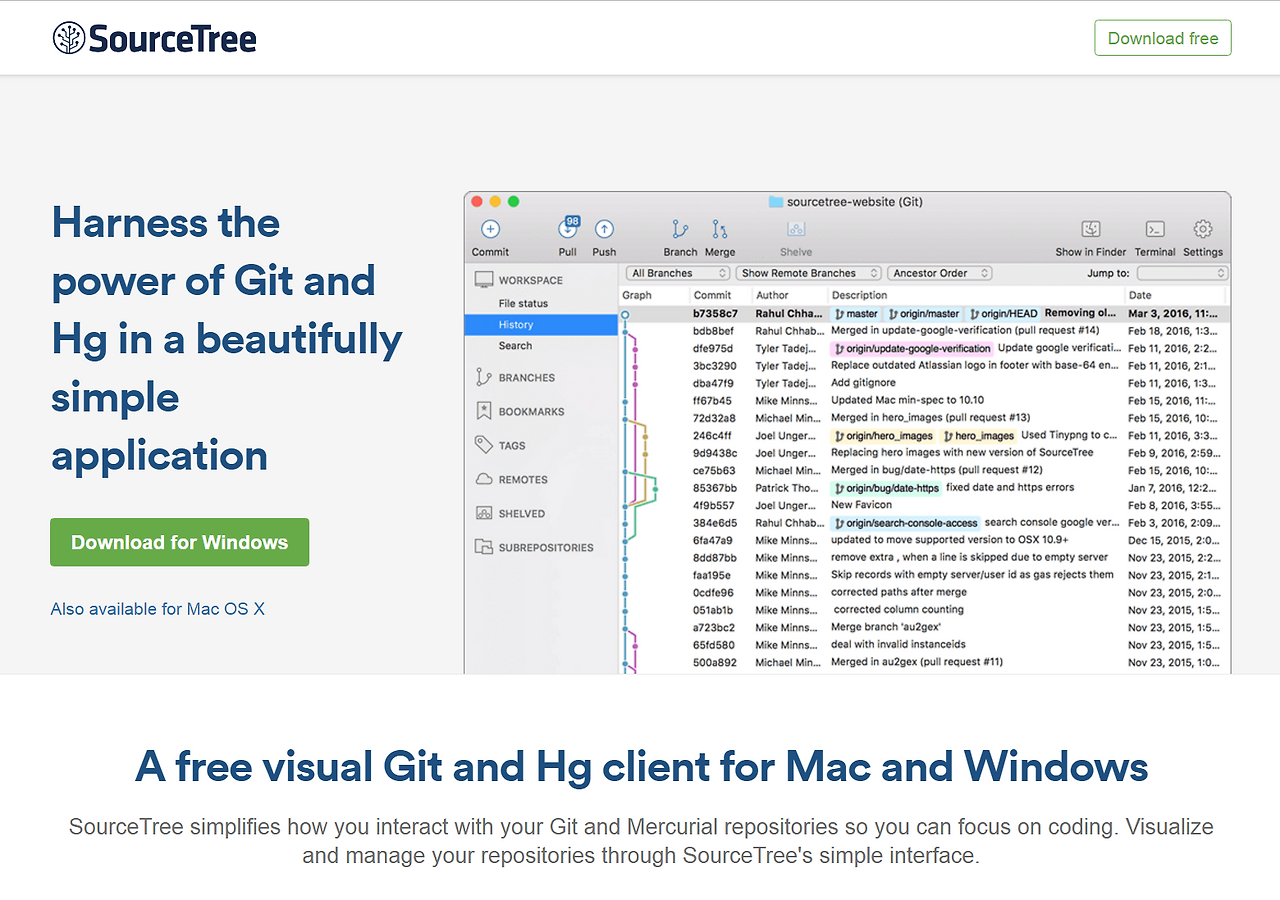The width and height of the screenshot is (1280, 900).
Task: Click the folder icon beside sourcetree-website title
Action: pyautogui.click(x=775, y=202)
